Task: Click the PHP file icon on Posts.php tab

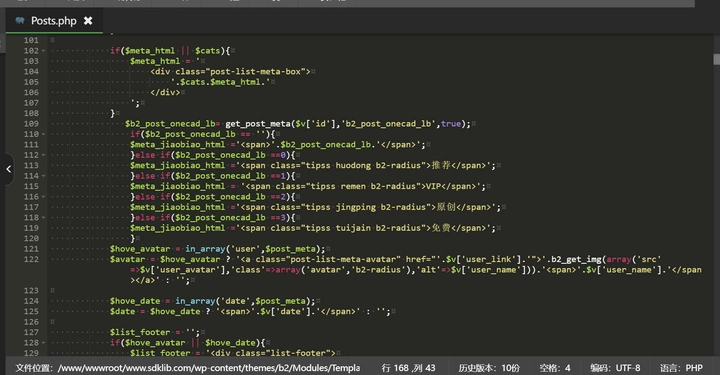Action: 20,21
